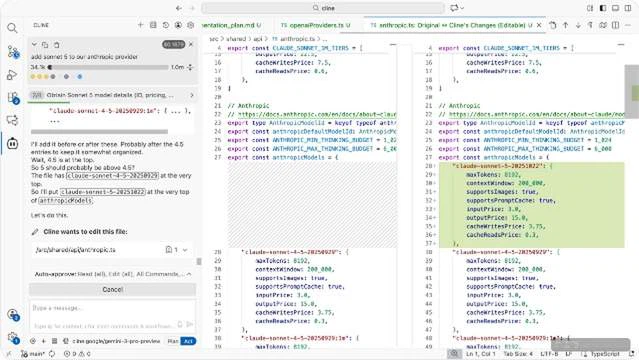Click the first yellow dot in task timeline

33,76
